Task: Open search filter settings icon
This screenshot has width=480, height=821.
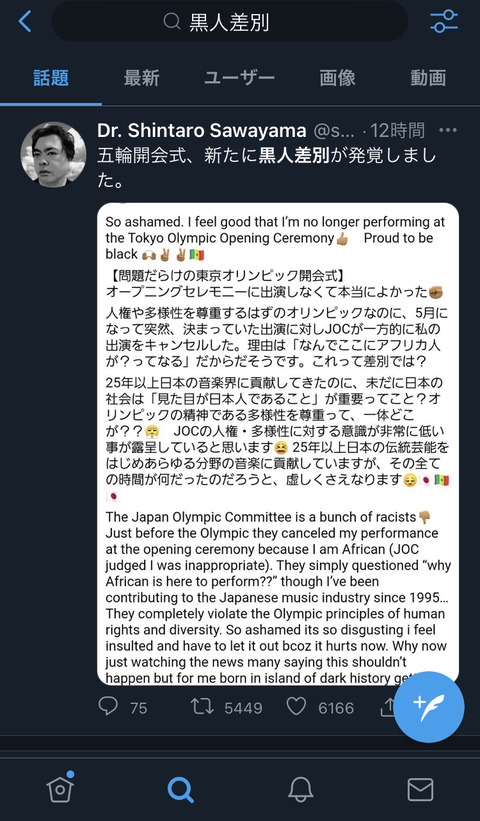Action: pyautogui.click(x=444, y=21)
